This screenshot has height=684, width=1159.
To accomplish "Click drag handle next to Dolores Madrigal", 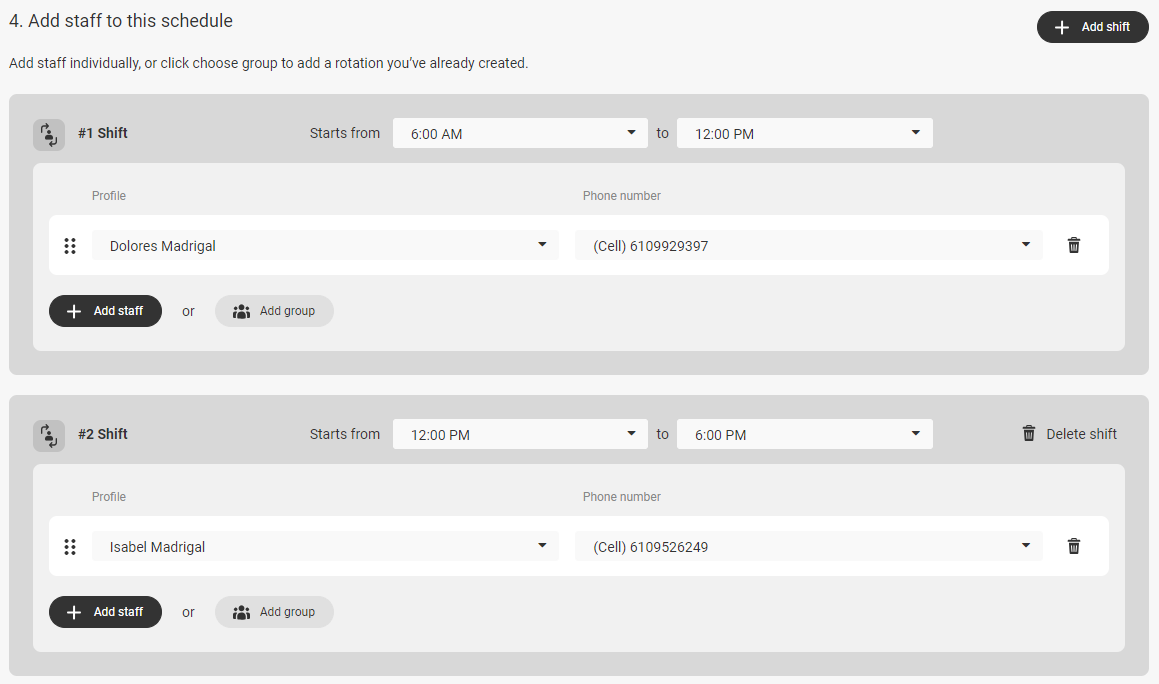I will tap(69, 246).
